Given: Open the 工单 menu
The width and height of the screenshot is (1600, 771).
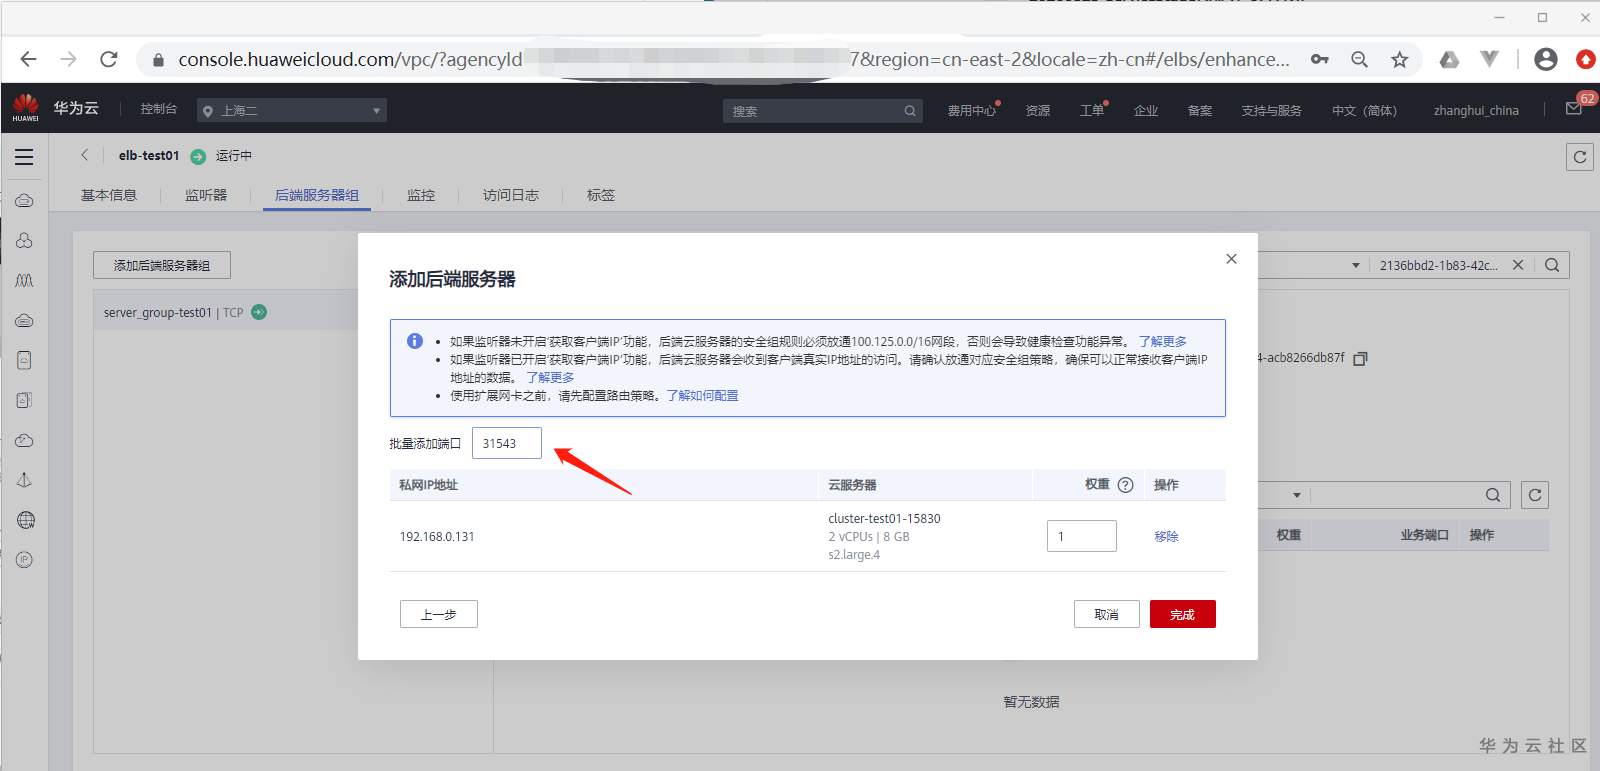Looking at the screenshot, I should click(x=1092, y=110).
